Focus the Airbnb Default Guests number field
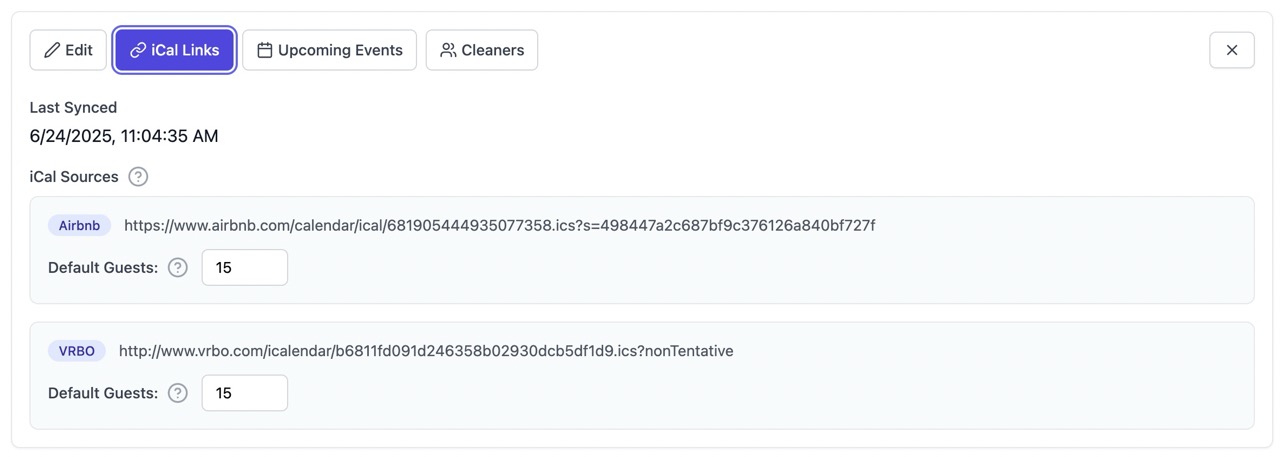Viewport: 1280px width, 457px height. [245, 268]
